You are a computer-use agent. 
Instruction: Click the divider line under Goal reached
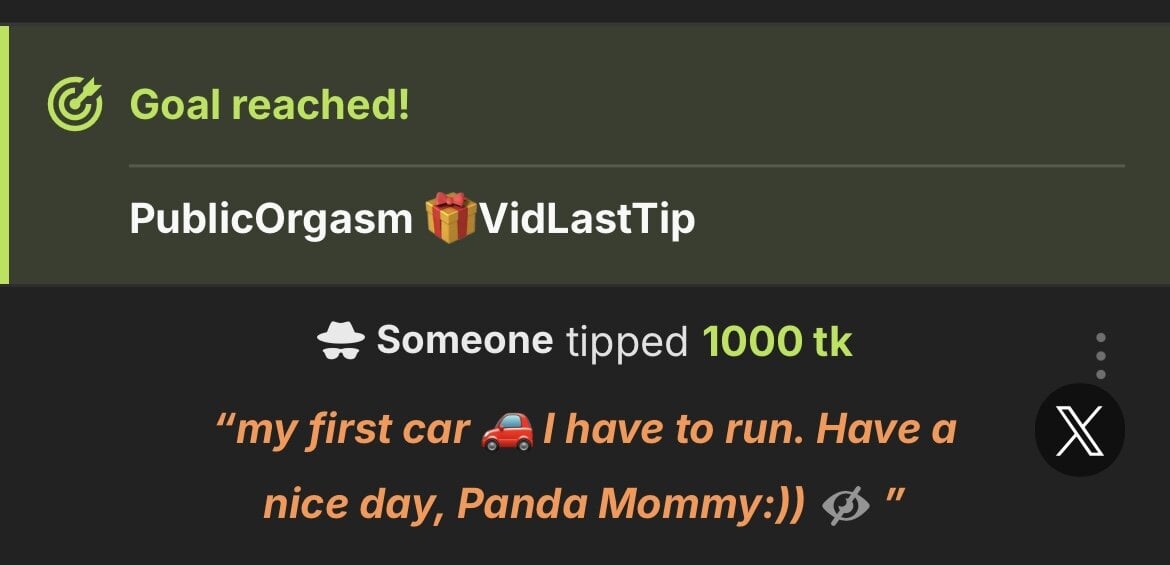[626, 165]
